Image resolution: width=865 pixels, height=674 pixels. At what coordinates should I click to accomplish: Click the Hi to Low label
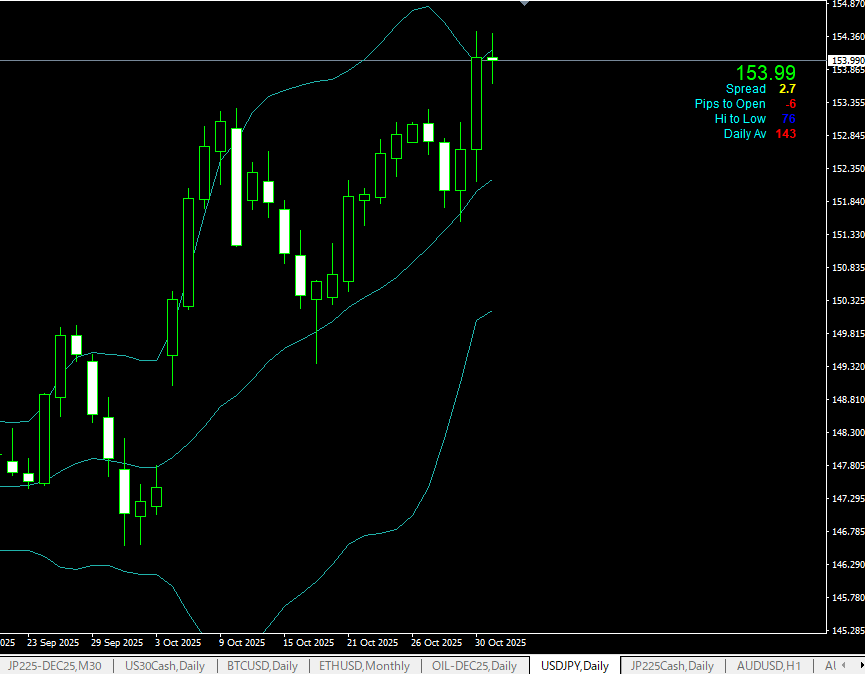tap(740, 119)
